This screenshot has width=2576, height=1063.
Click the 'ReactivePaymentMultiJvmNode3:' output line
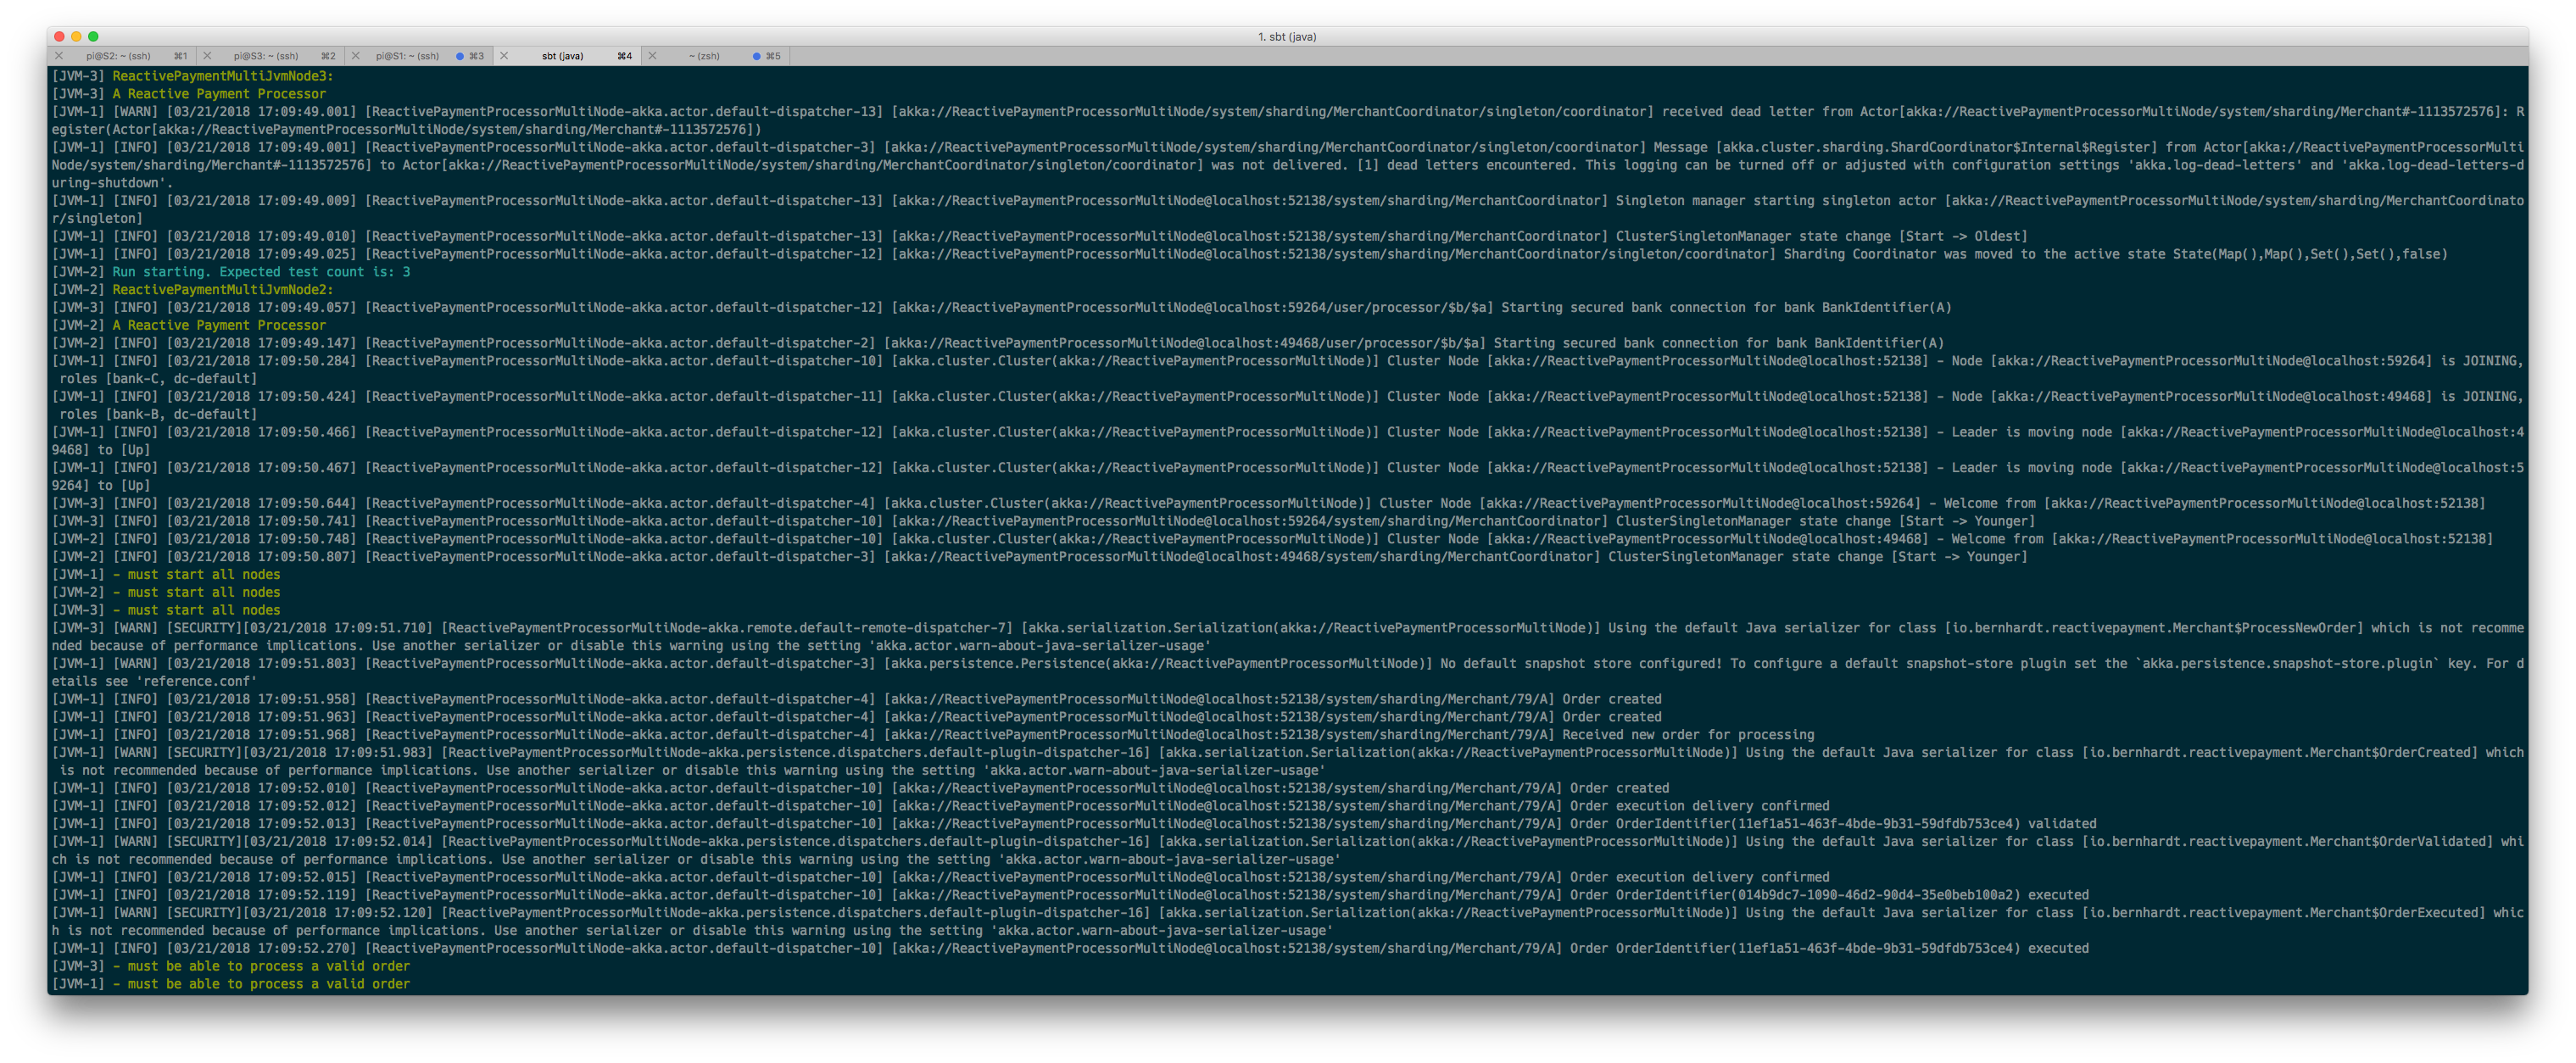coord(222,76)
